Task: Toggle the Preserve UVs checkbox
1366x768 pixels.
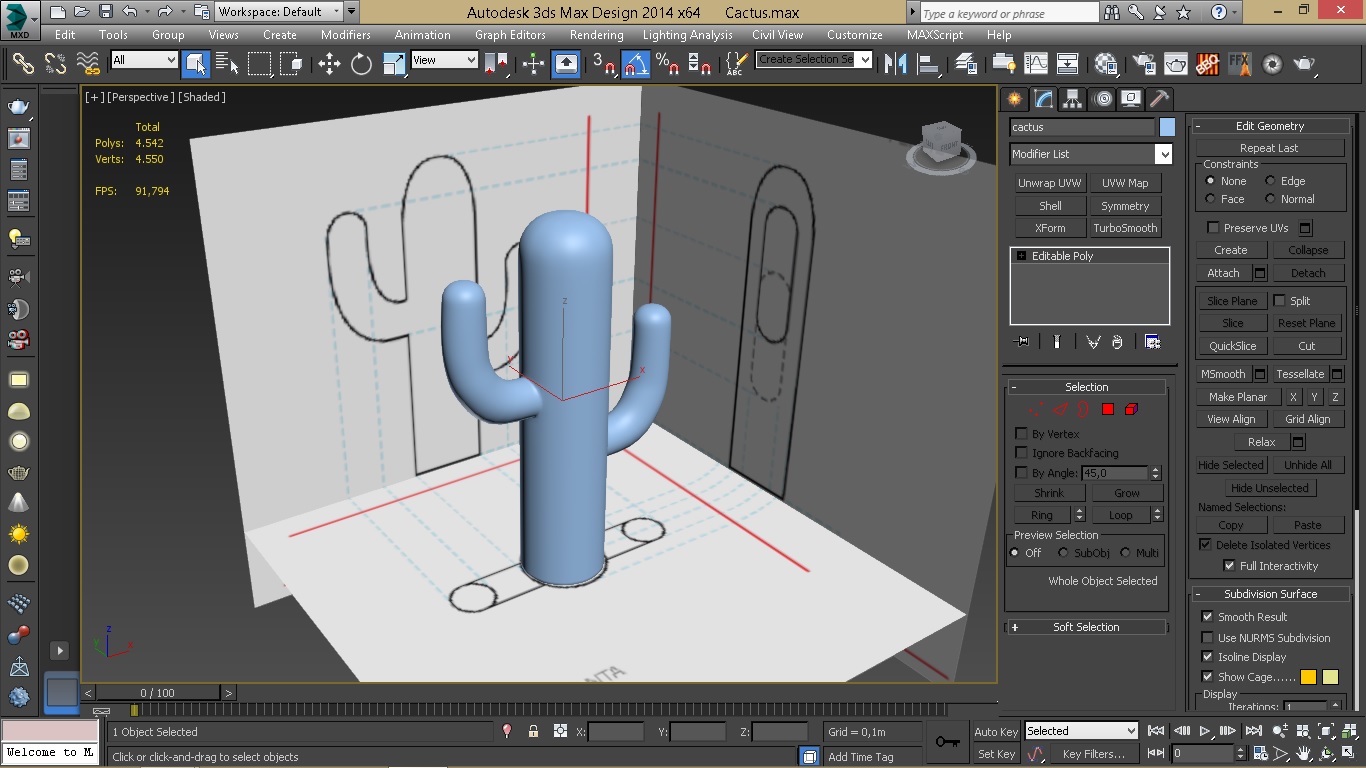Action: 1213,228
